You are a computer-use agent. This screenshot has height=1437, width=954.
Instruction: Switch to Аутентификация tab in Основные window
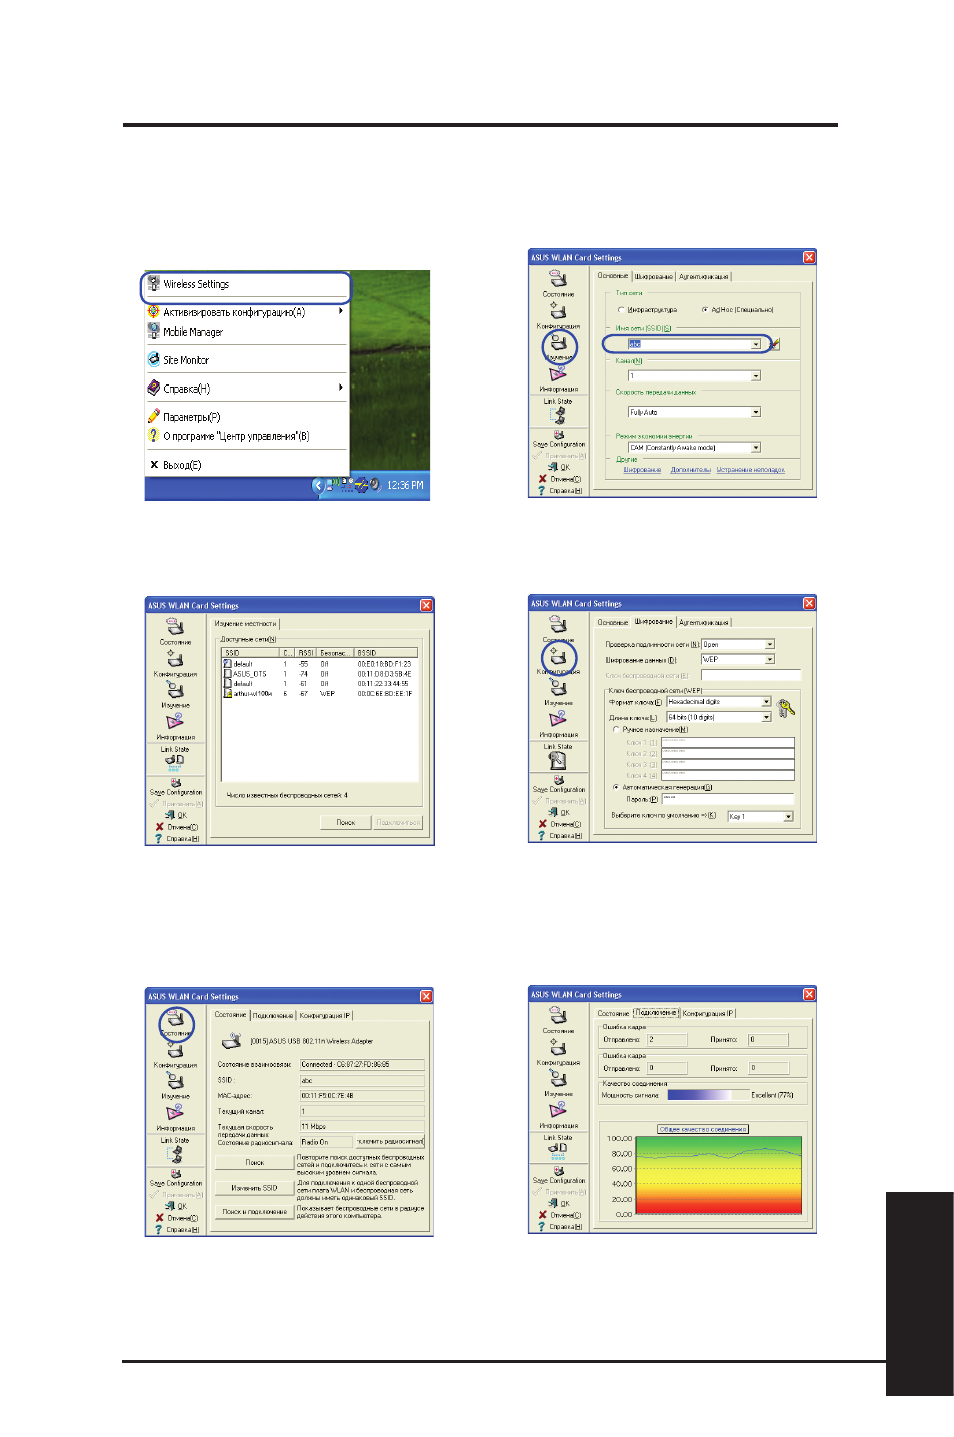(704, 277)
